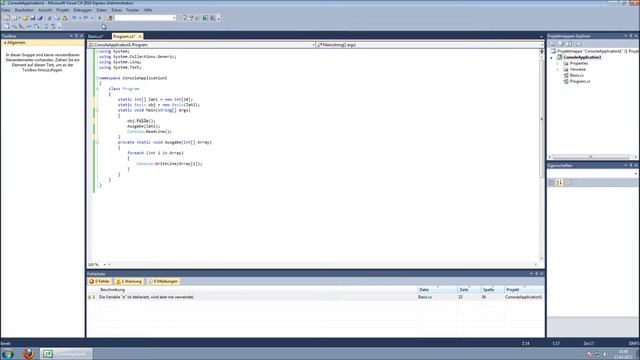Open the Projekt menu
Screen dimensions: 640x360
62,10
